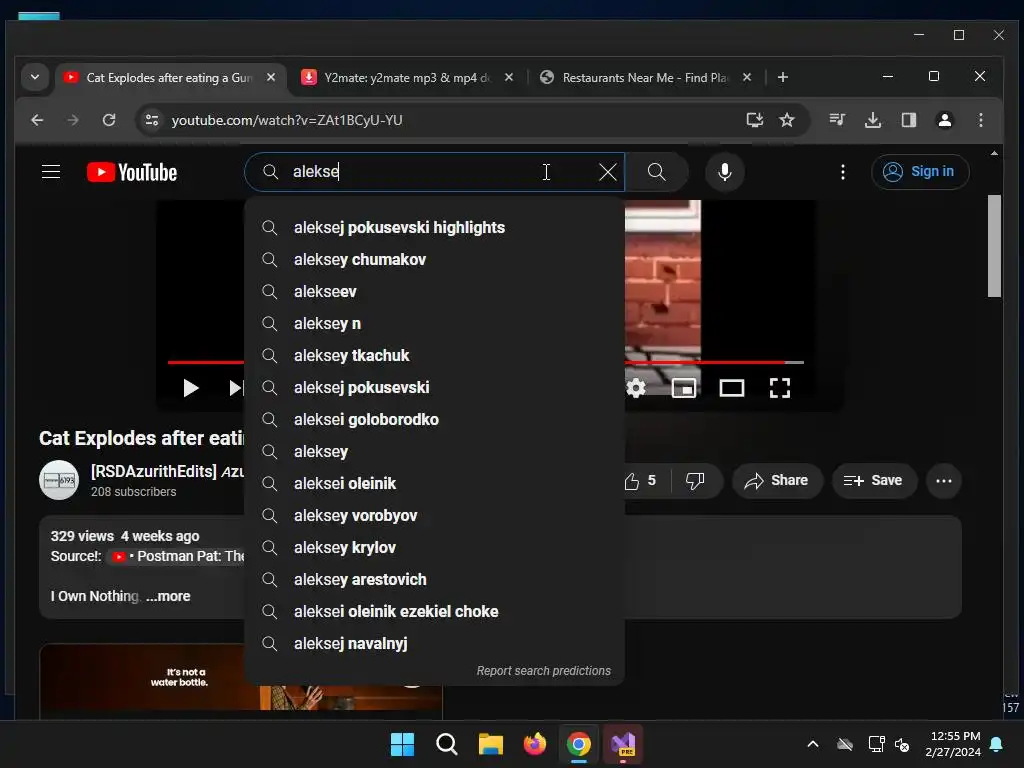Image resolution: width=1024 pixels, height=768 pixels.
Task: Click the Sign in button
Action: [920, 172]
